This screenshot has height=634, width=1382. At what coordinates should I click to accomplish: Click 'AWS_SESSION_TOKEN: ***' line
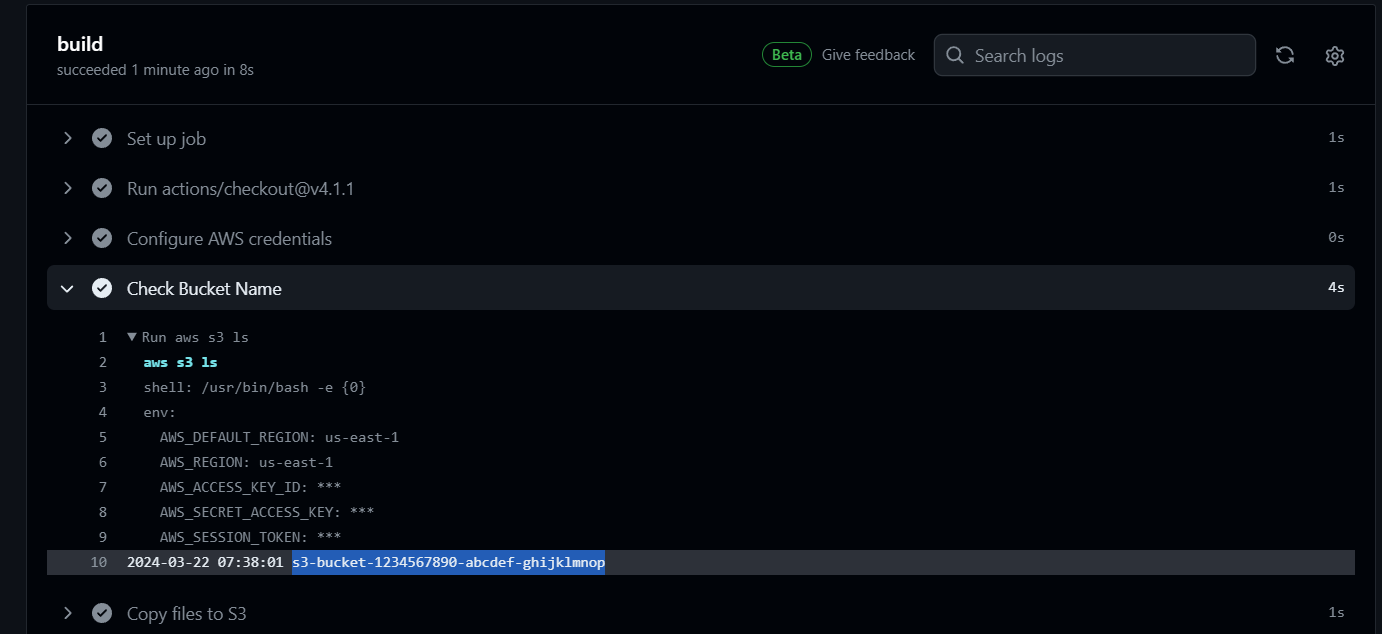[250, 537]
